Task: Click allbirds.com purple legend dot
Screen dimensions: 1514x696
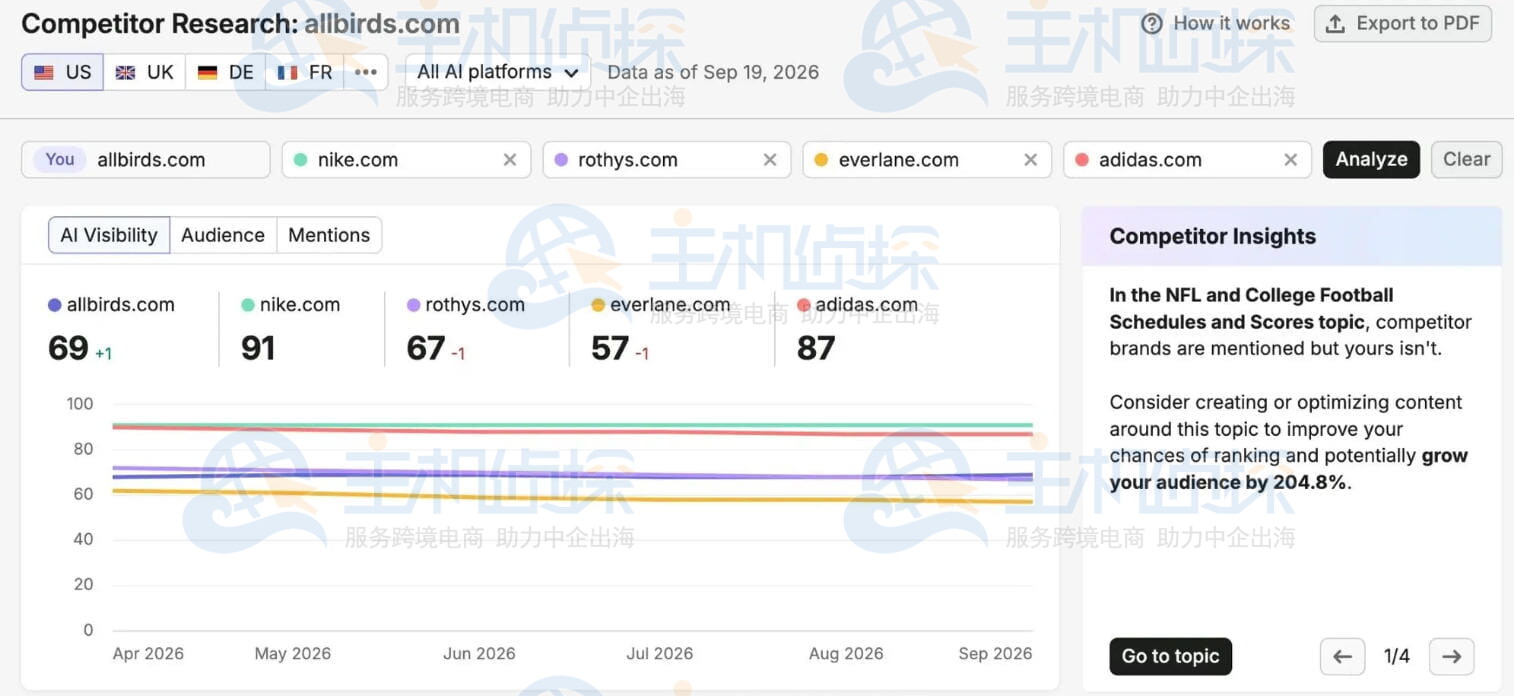Action: [x=55, y=305]
